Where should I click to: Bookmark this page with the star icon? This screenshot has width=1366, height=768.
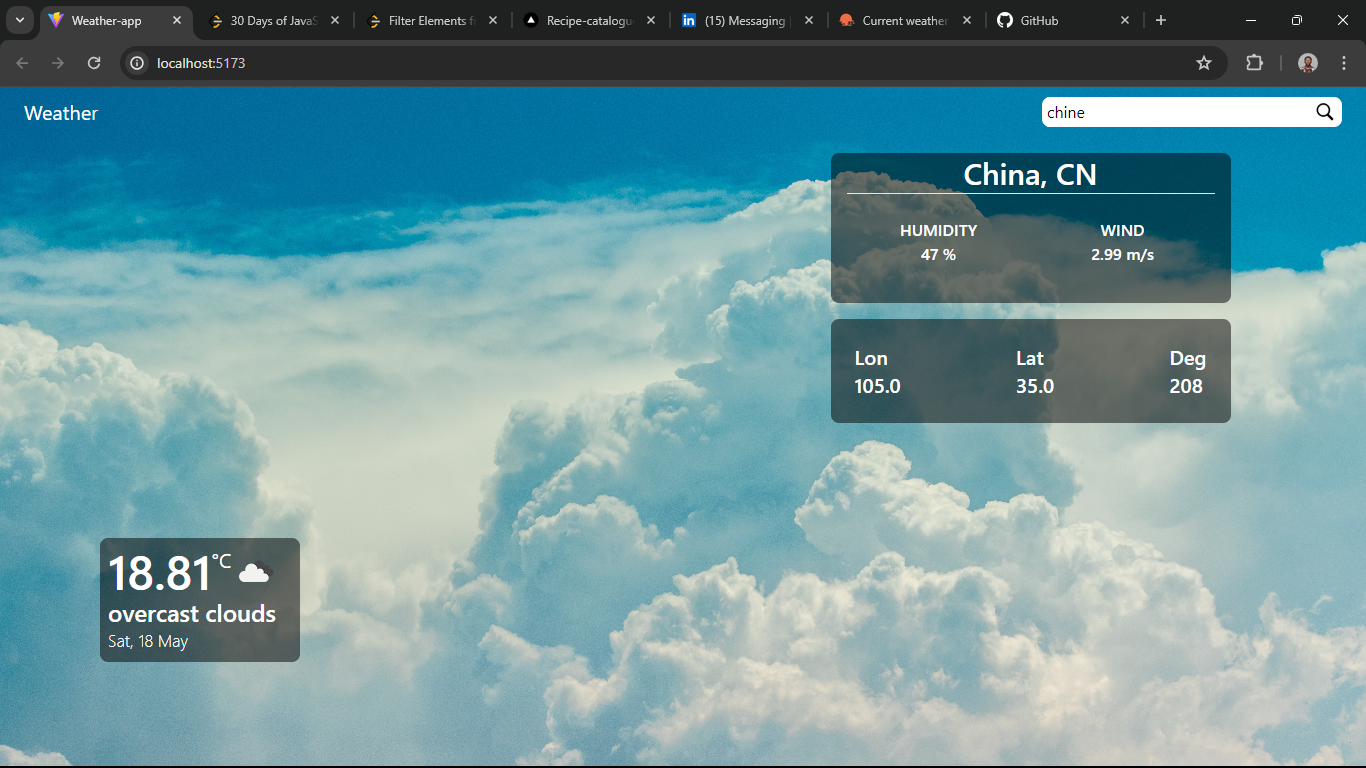tap(1204, 63)
